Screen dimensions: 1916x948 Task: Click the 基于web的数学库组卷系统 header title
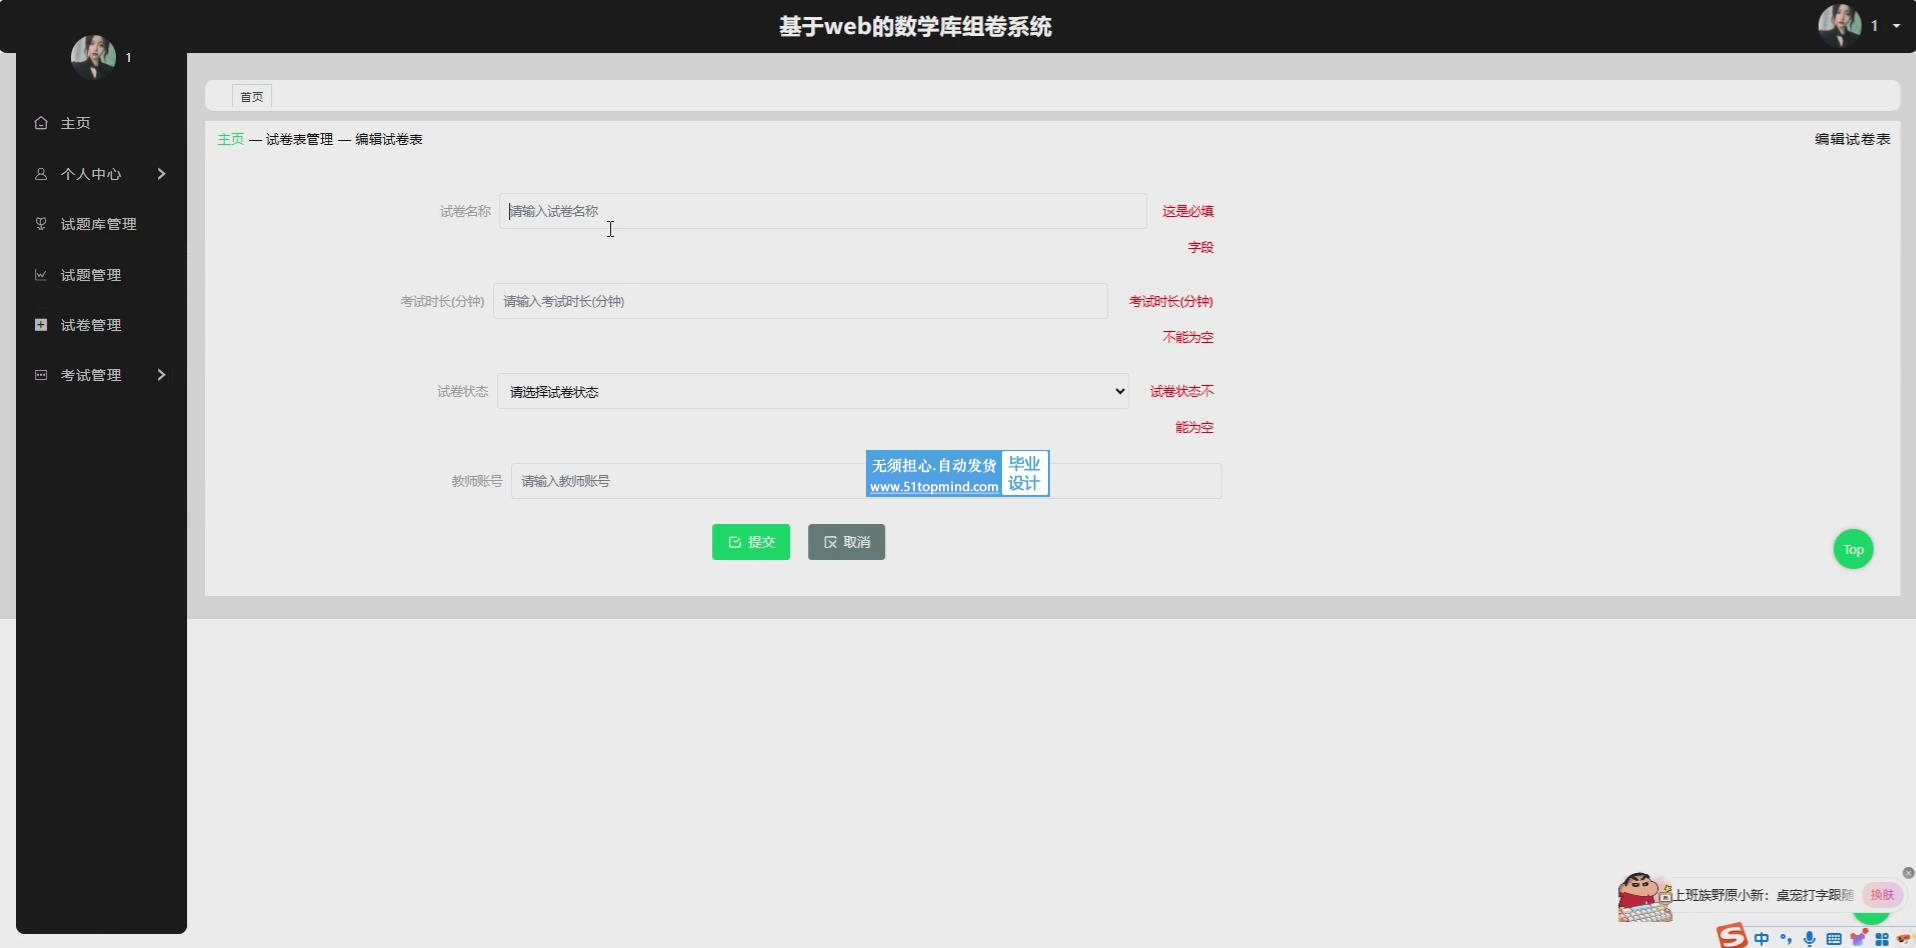pyautogui.click(x=915, y=26)
